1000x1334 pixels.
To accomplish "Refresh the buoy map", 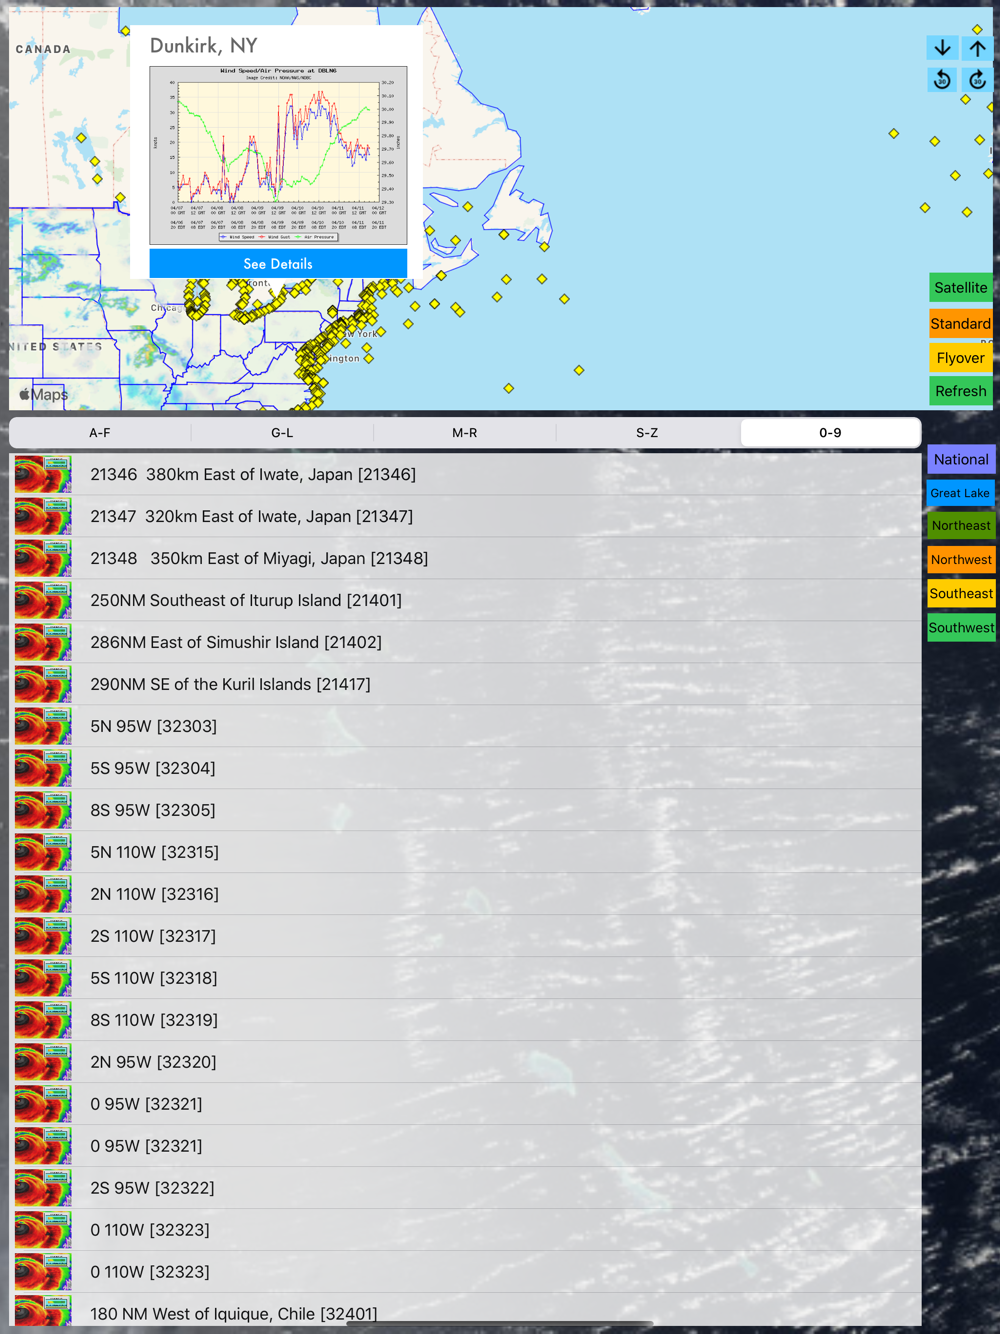I will tap(960, 391).
